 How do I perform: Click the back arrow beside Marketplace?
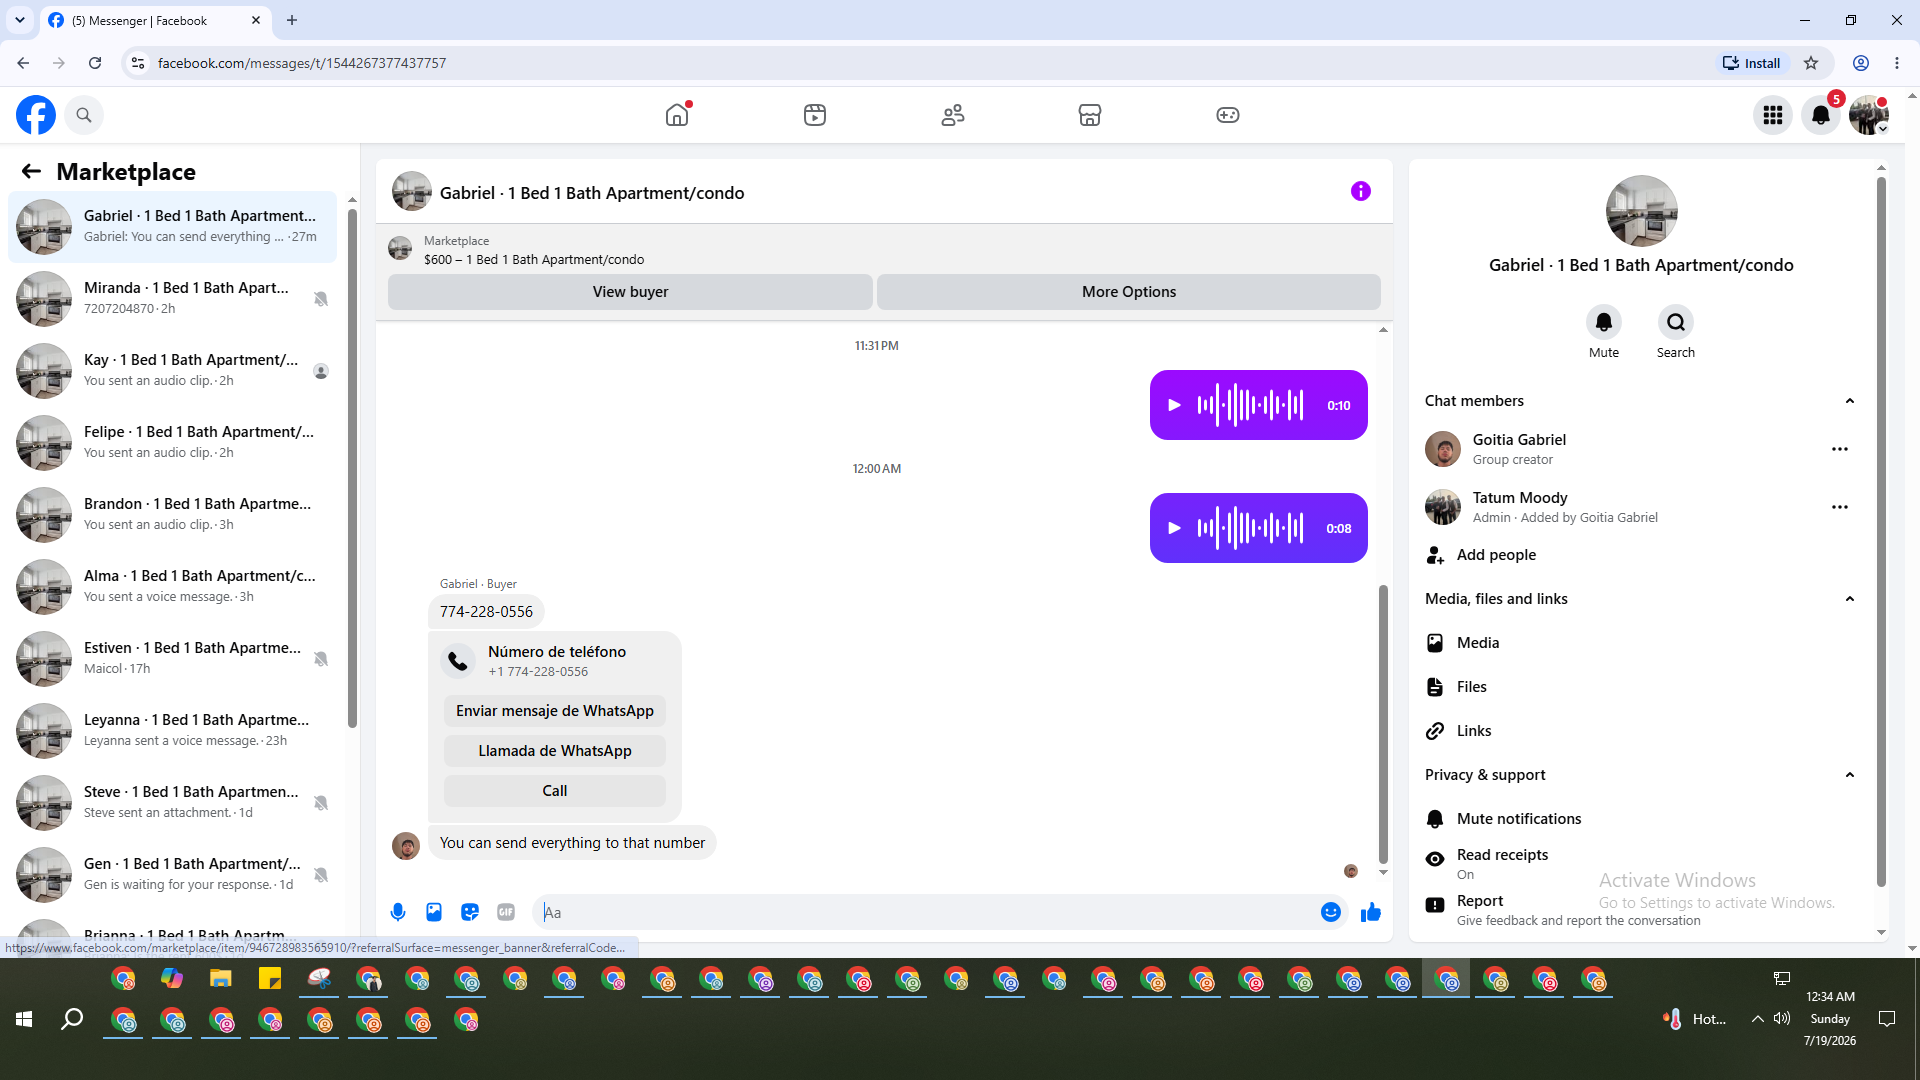(x=31, y=171)
